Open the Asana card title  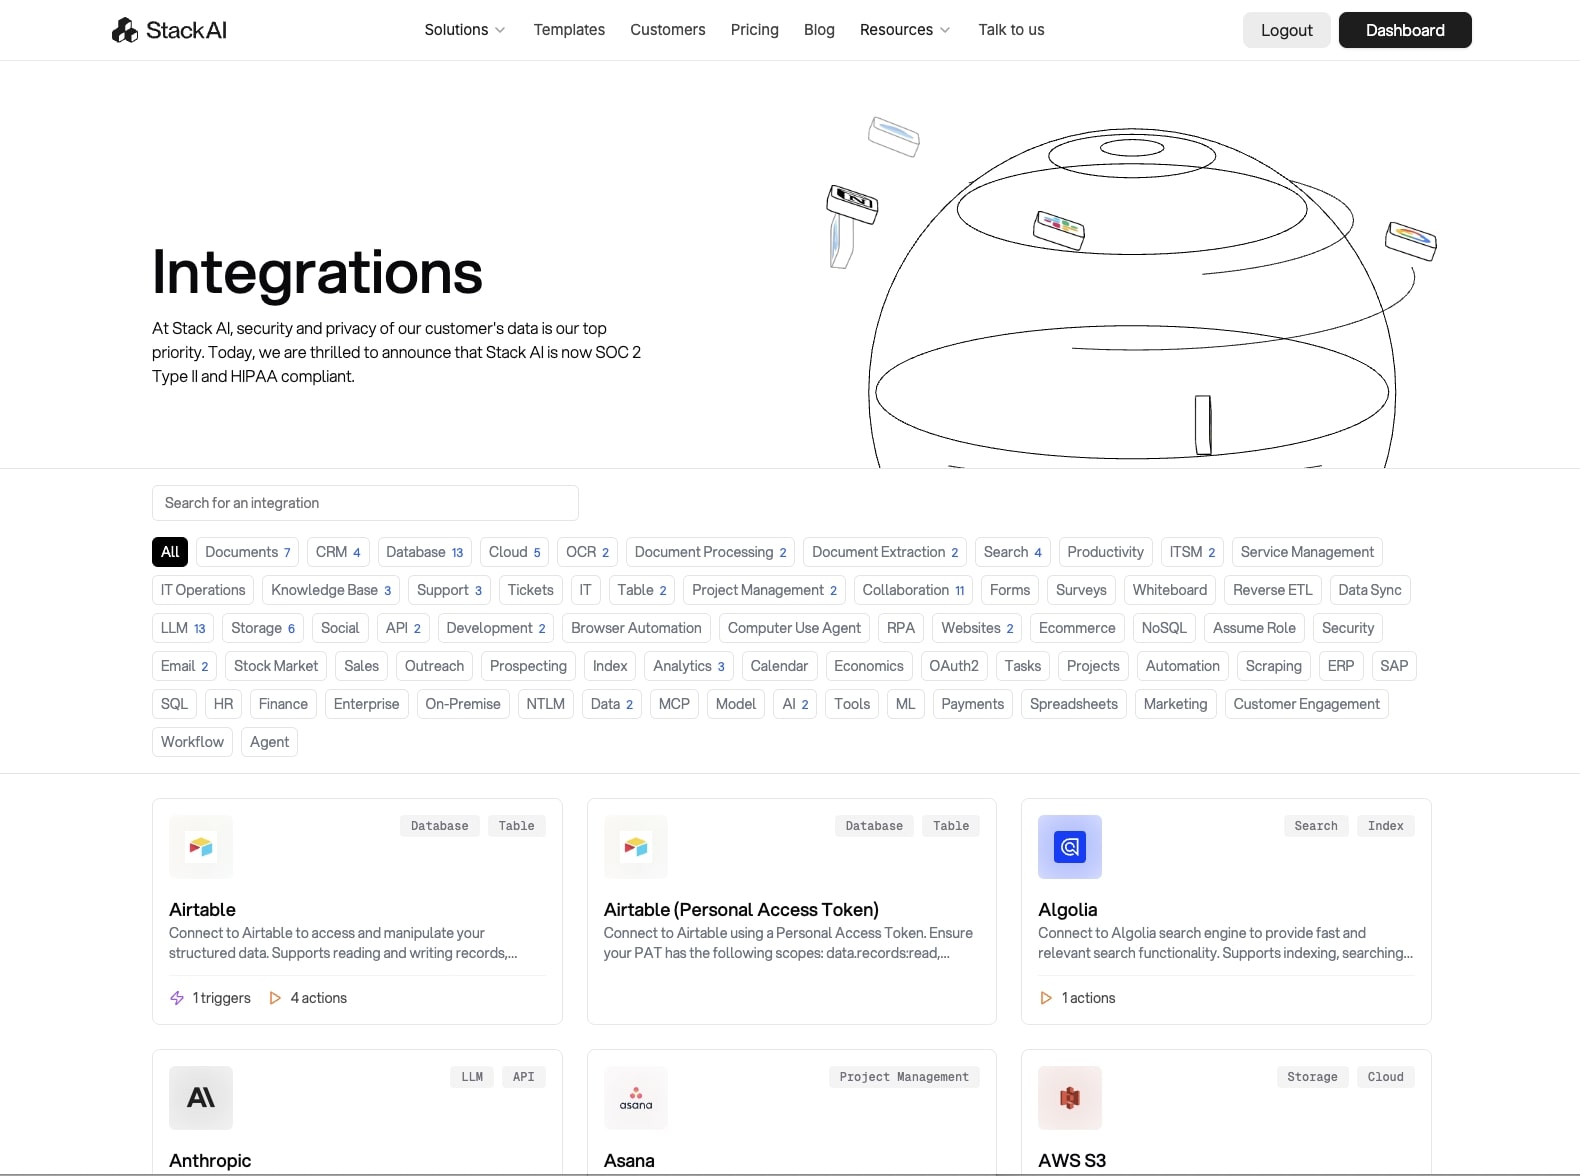tap(629, 1161)
